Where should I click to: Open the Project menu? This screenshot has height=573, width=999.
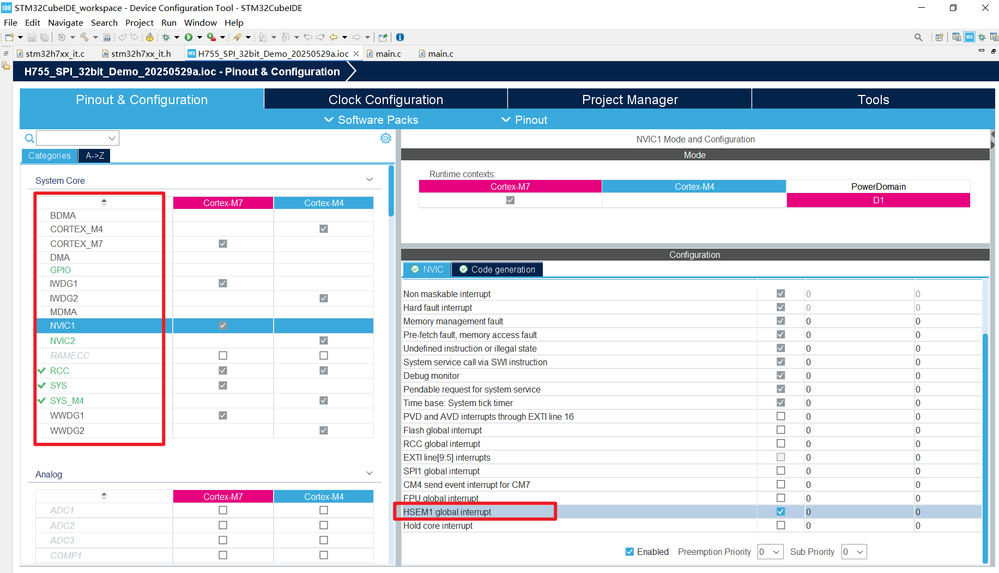(139, 22)
